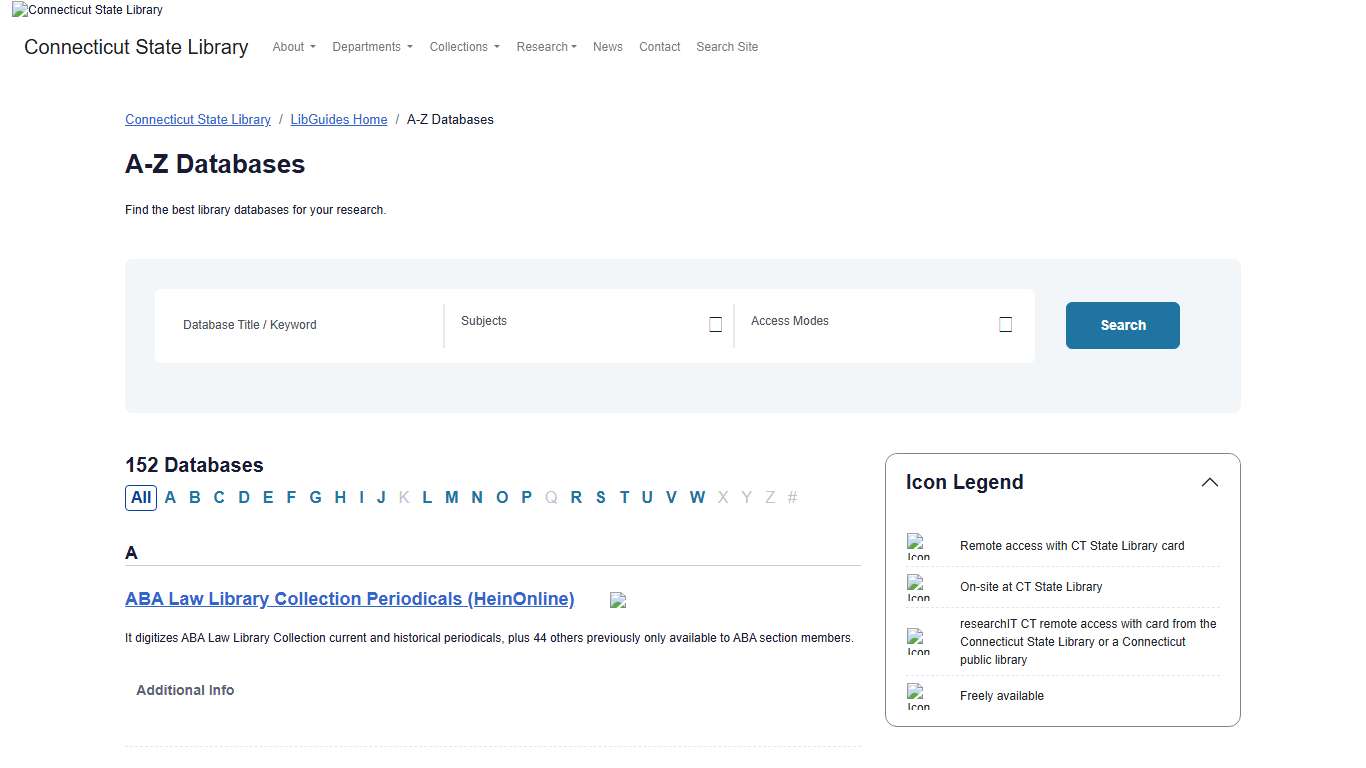This screenshot has width=1366, height=768.
Task: Open the Collections menu
Action: coord(464,46)
